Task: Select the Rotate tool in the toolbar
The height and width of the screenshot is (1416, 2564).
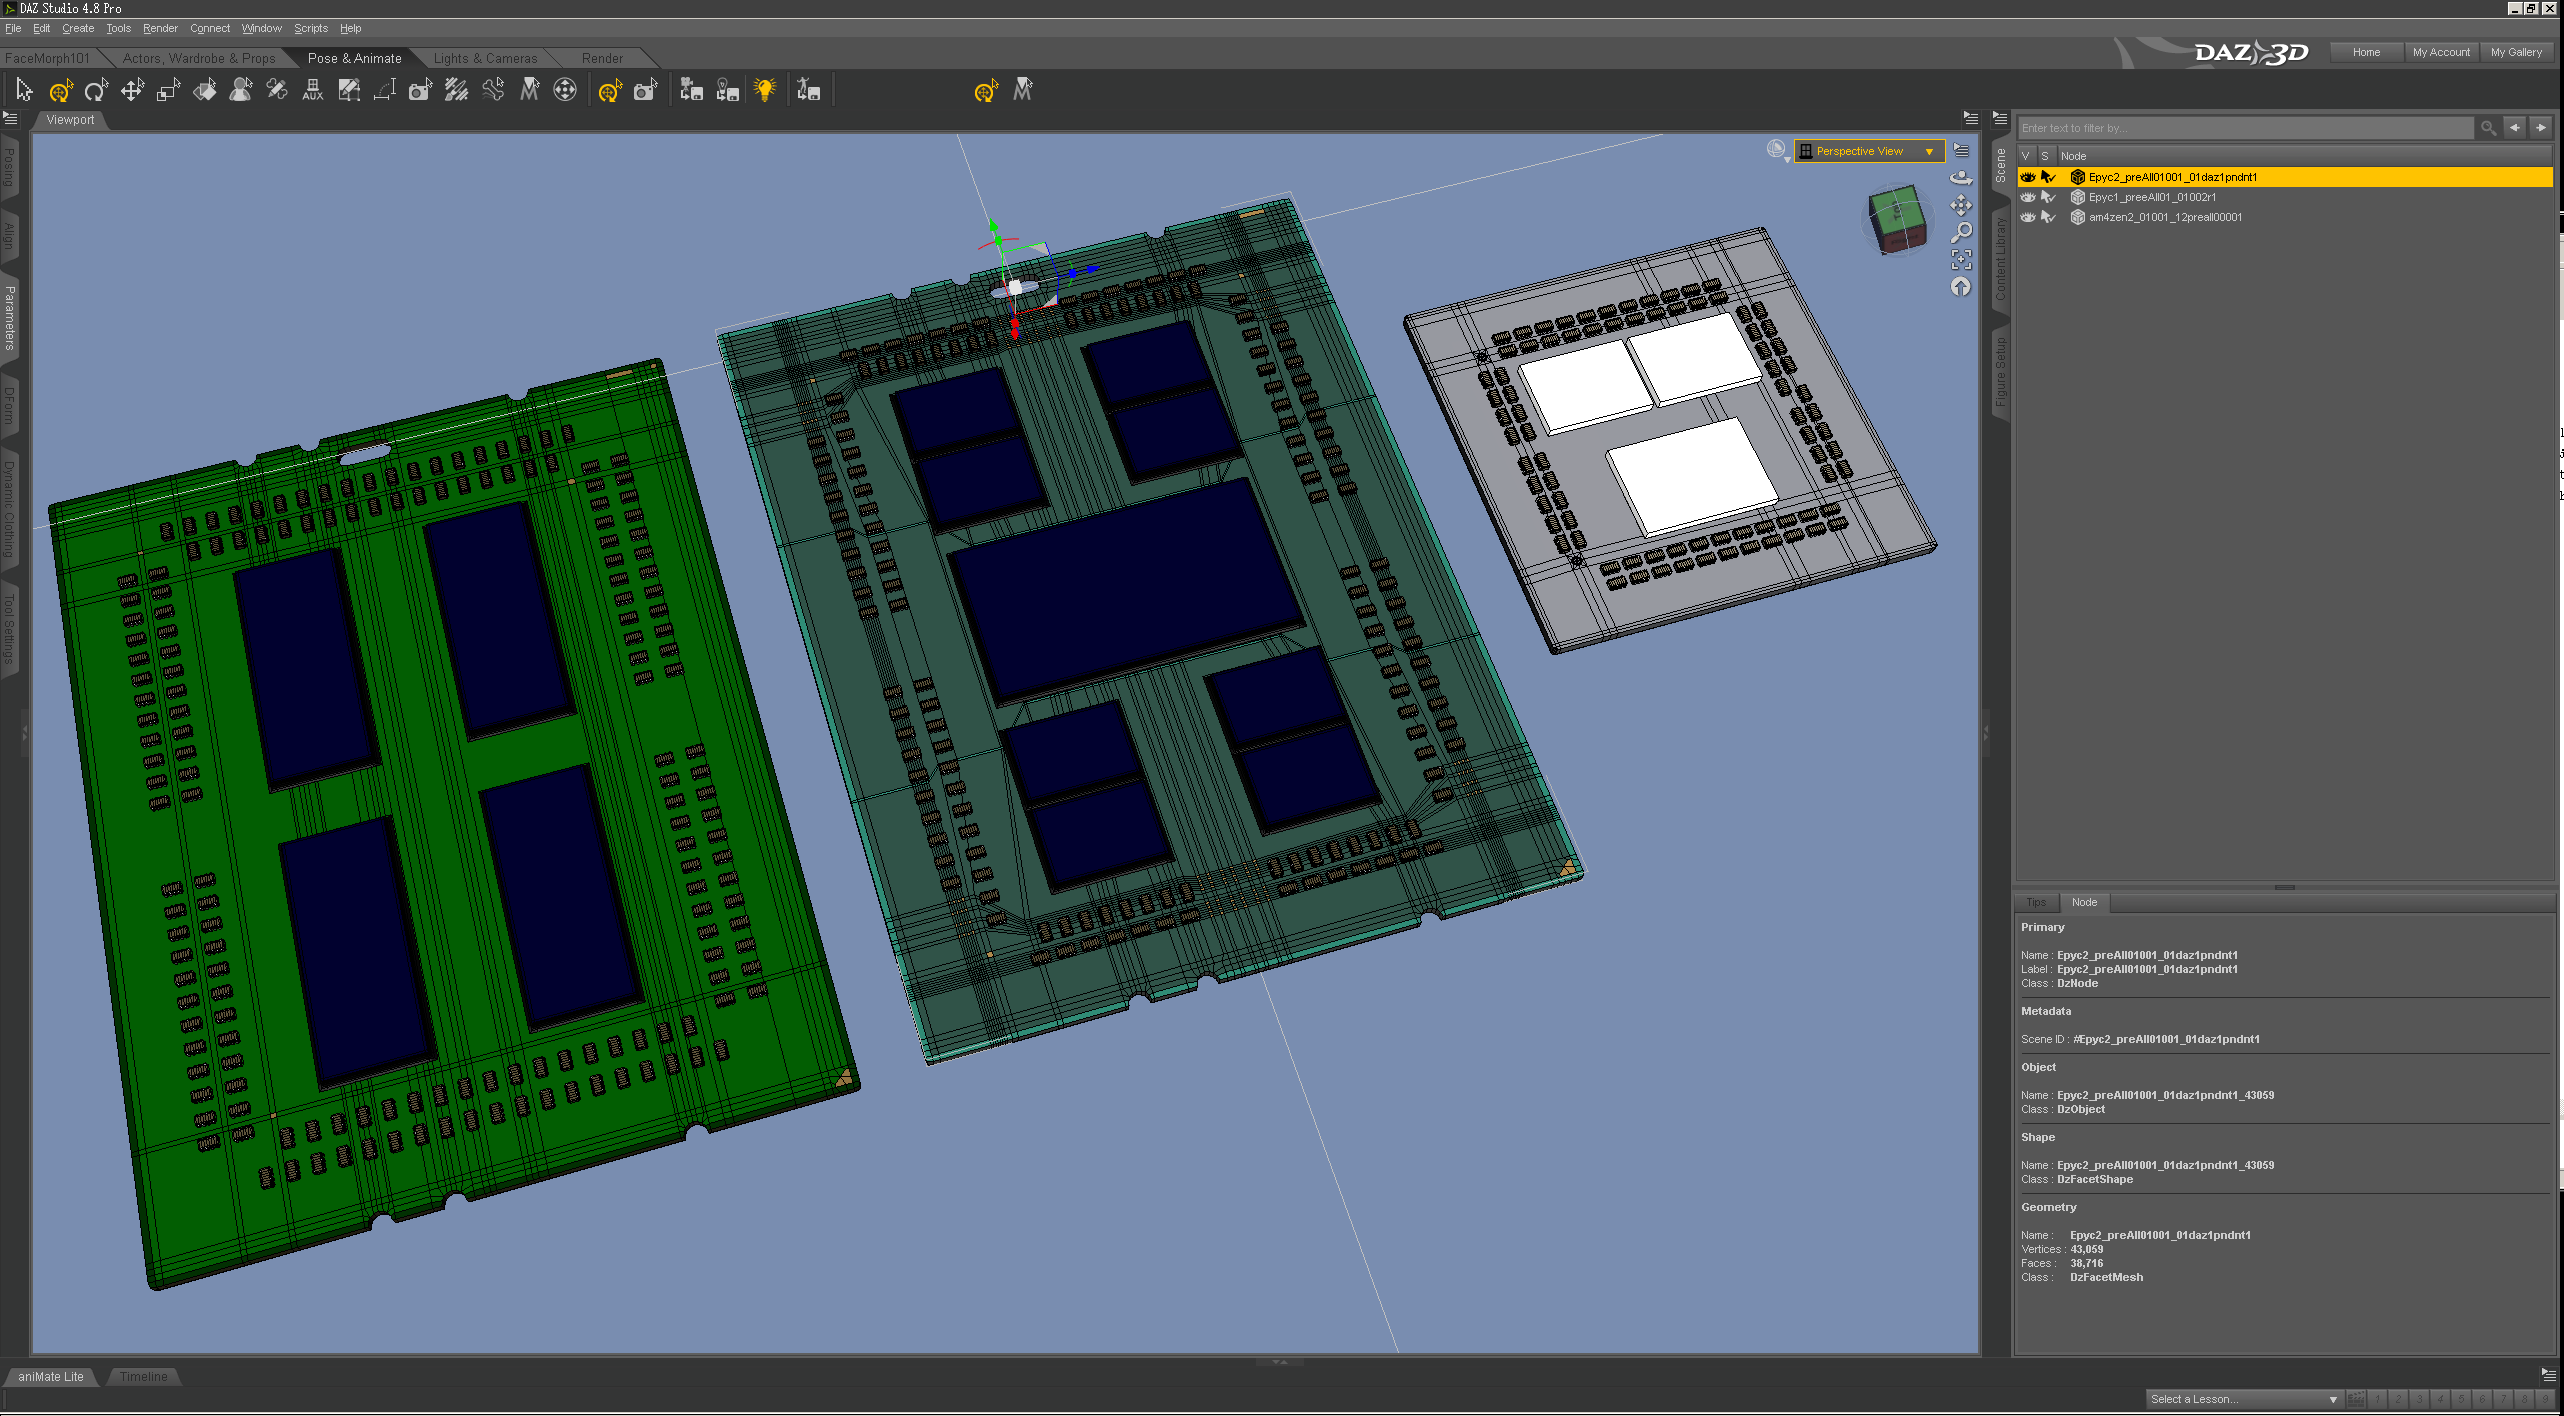Action: [96, 91]
